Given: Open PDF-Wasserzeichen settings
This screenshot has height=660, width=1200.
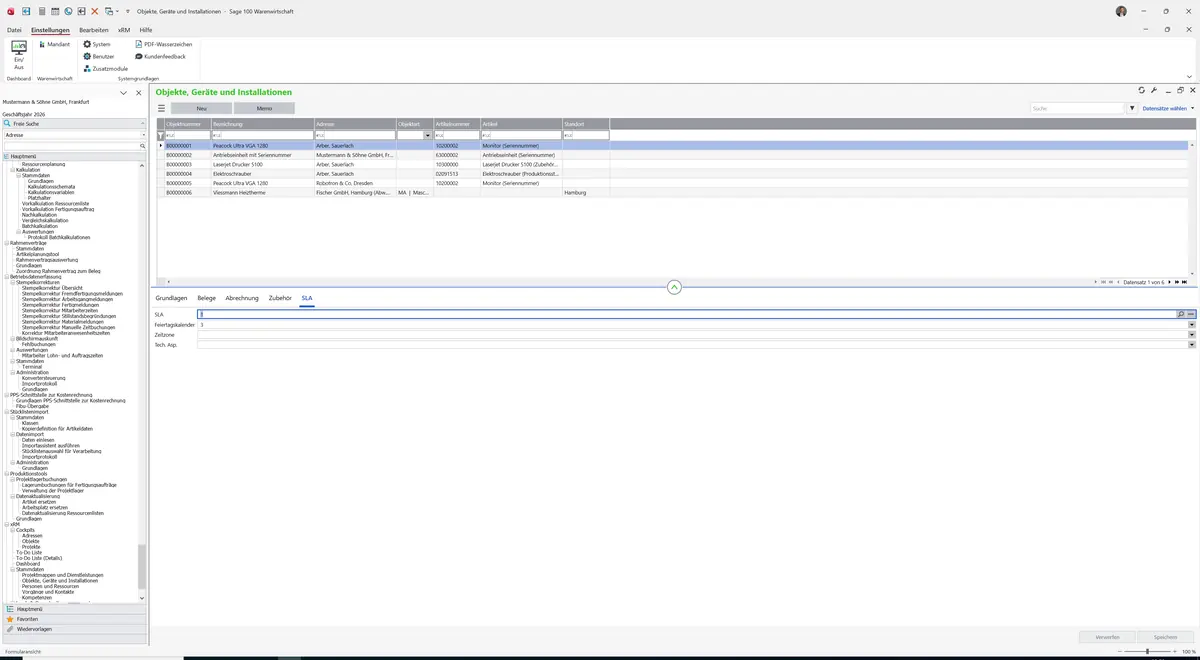Looking at the screenshot, I should click(164, 44).
